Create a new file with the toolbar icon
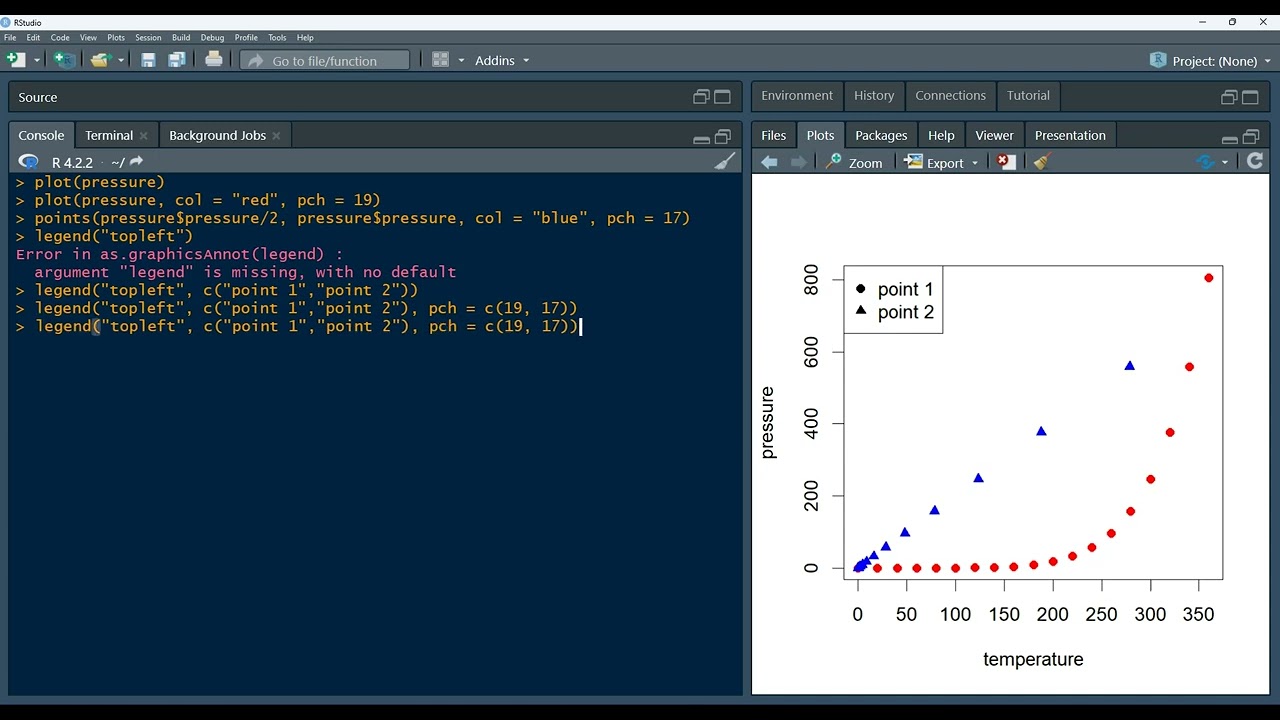Image resolution: width=1280 pixels, height=720 pixels. (16, 60)
